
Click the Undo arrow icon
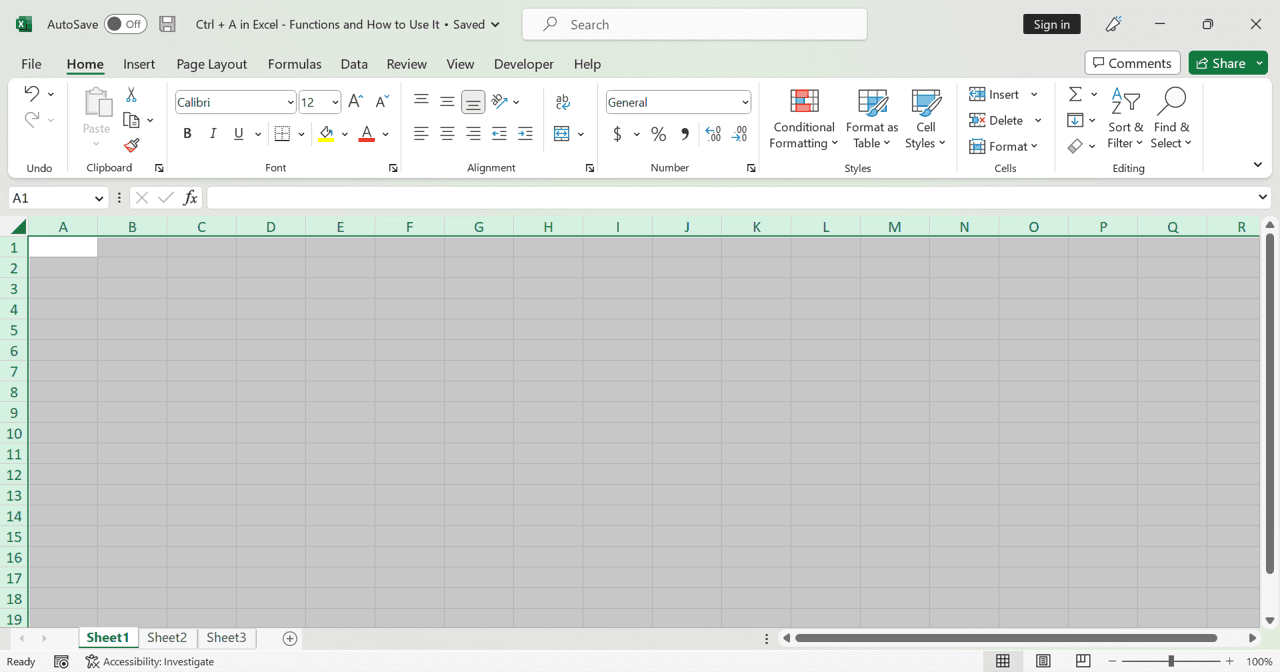pyautogui.click(x=31, y=93)
